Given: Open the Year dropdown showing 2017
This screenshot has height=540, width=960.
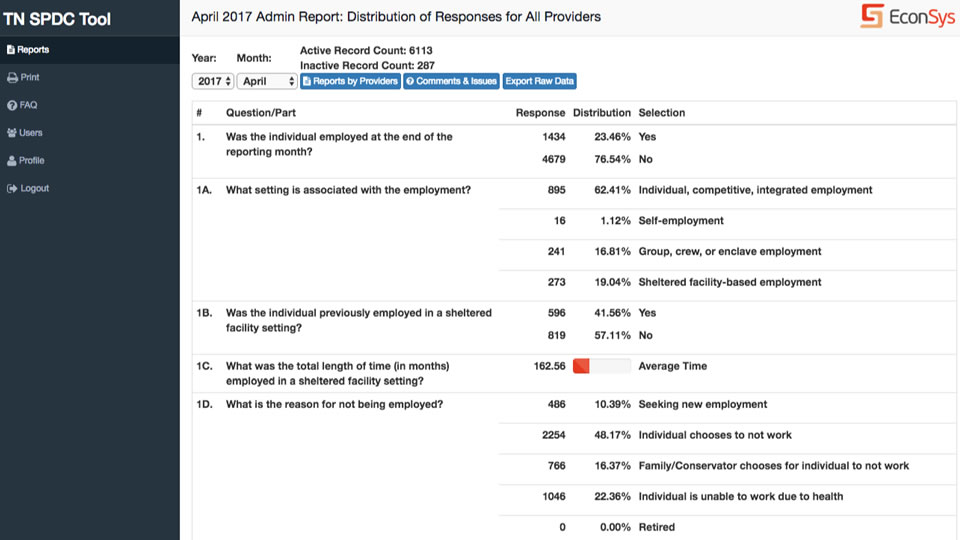Looking at the screenshot, I should [212, 81].
